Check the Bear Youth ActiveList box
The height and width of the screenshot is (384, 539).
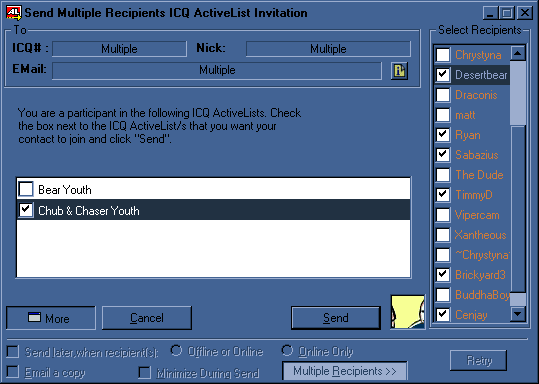pyautogui.click(x=26, y=189)
